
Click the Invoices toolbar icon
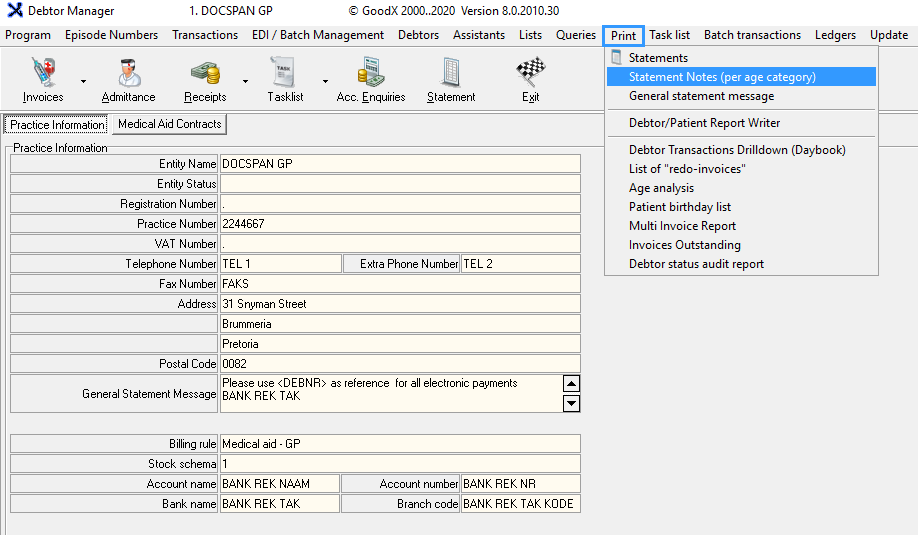pyautogui.click(x=42, y=73)
